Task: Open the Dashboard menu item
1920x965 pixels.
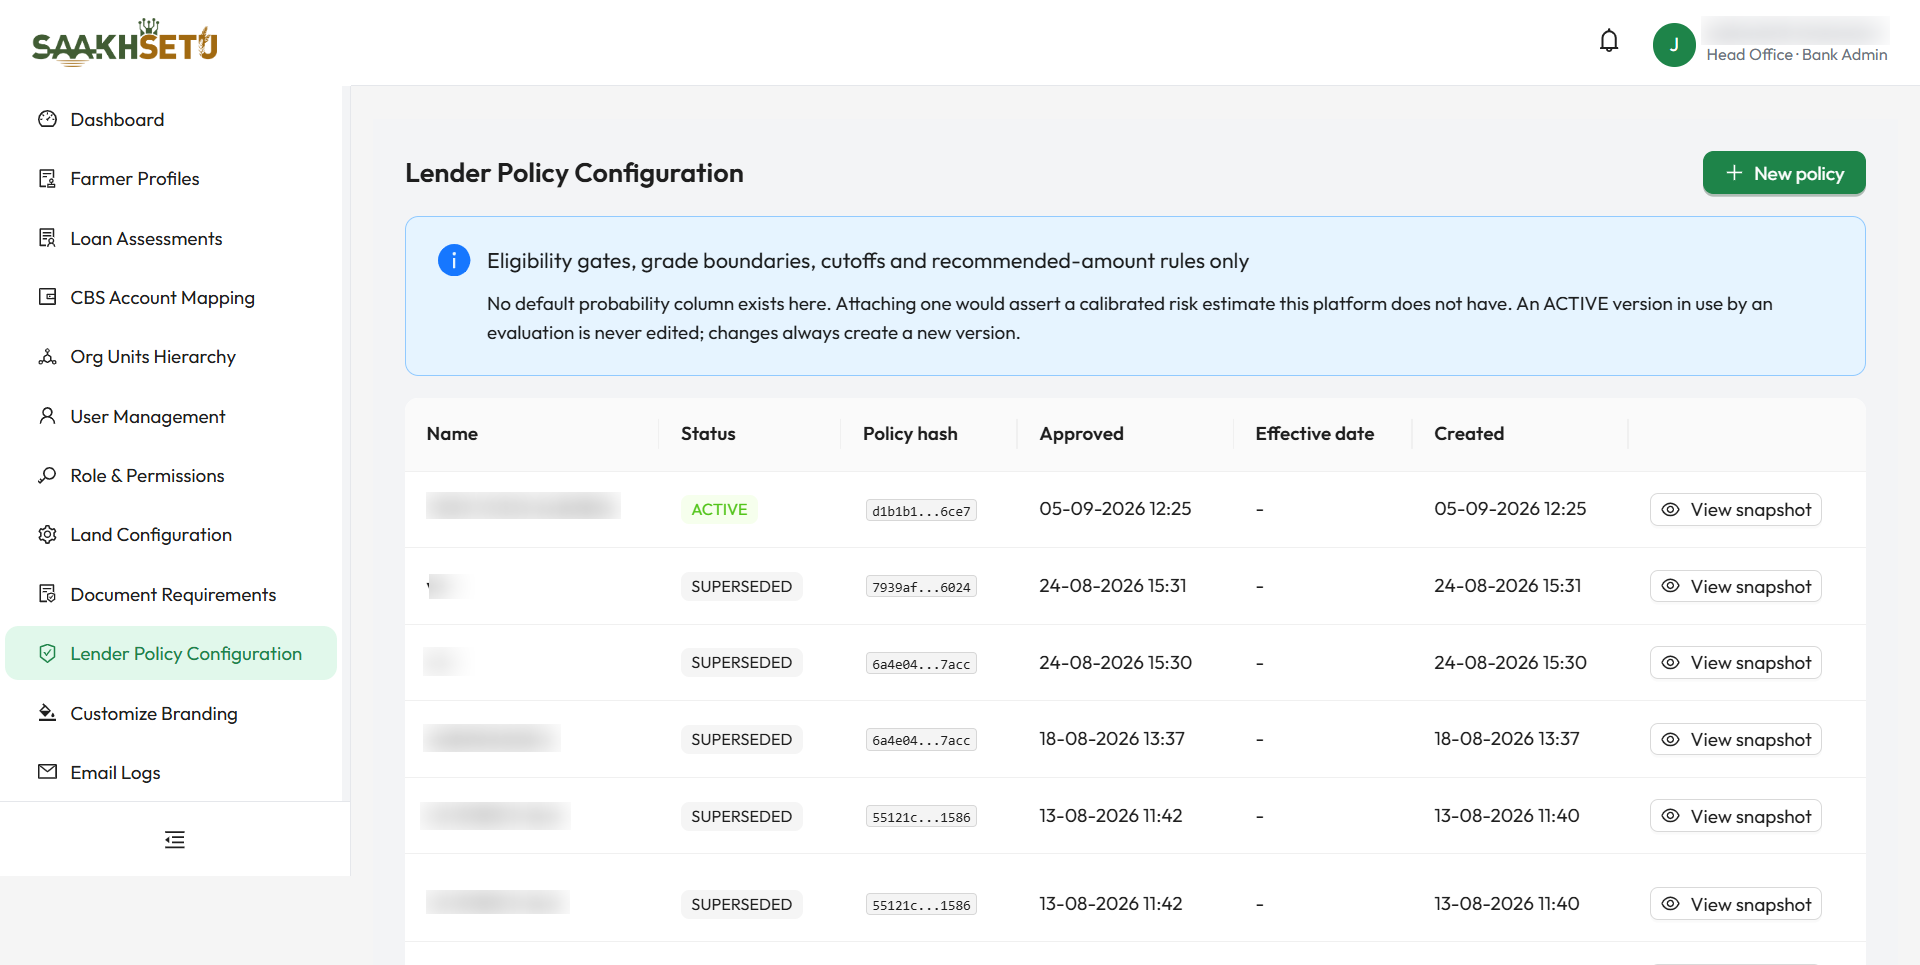Action: tap(171, 120)
